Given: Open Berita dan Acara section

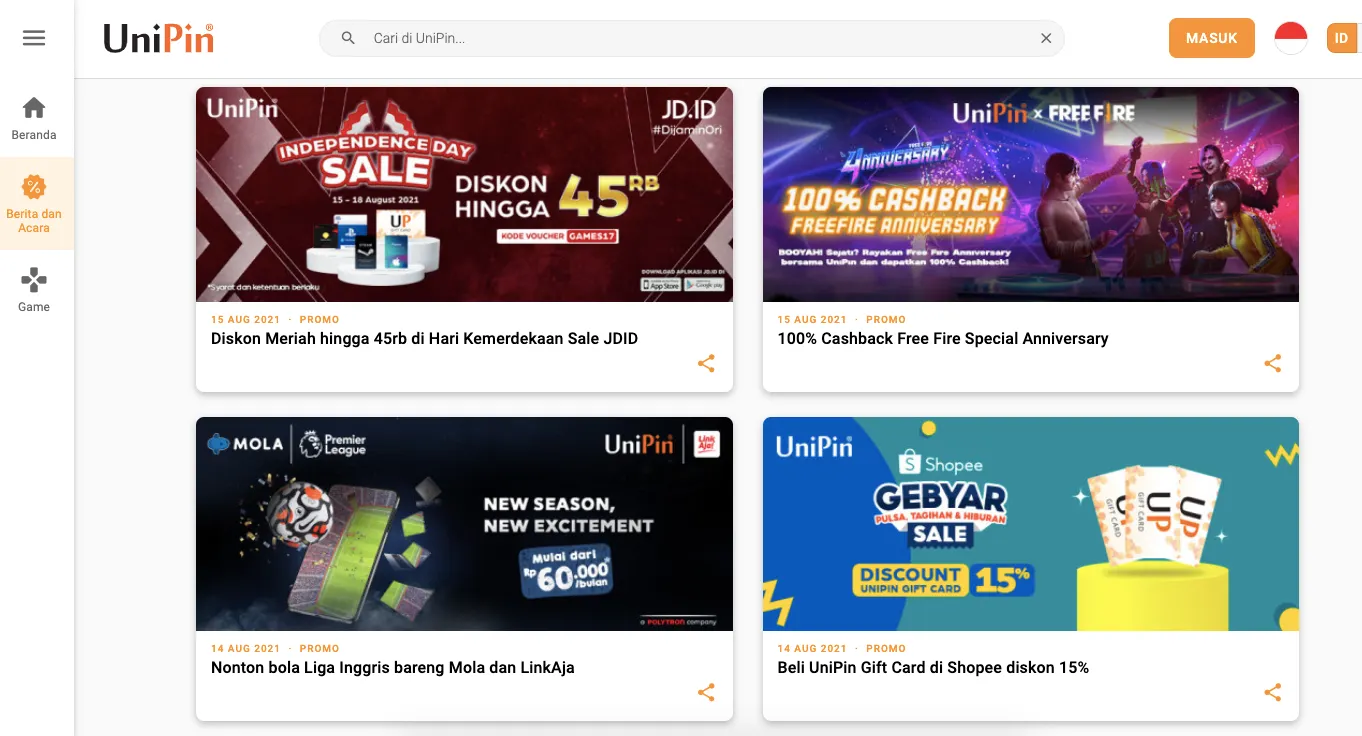Looking at the screenshot, I should point(34,204).
